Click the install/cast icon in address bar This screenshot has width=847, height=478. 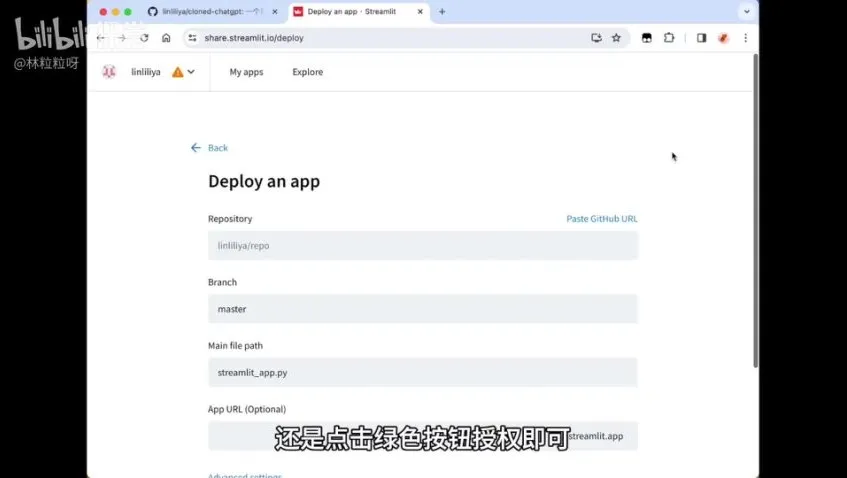click(596, 38)
